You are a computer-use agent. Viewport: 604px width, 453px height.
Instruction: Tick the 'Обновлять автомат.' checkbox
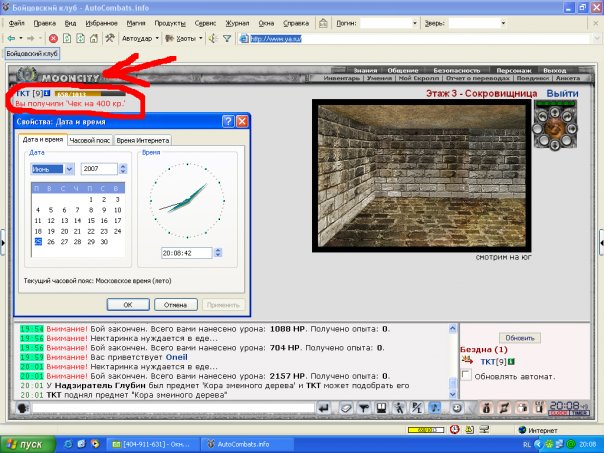pyautogui.click(x=466, y=374)
